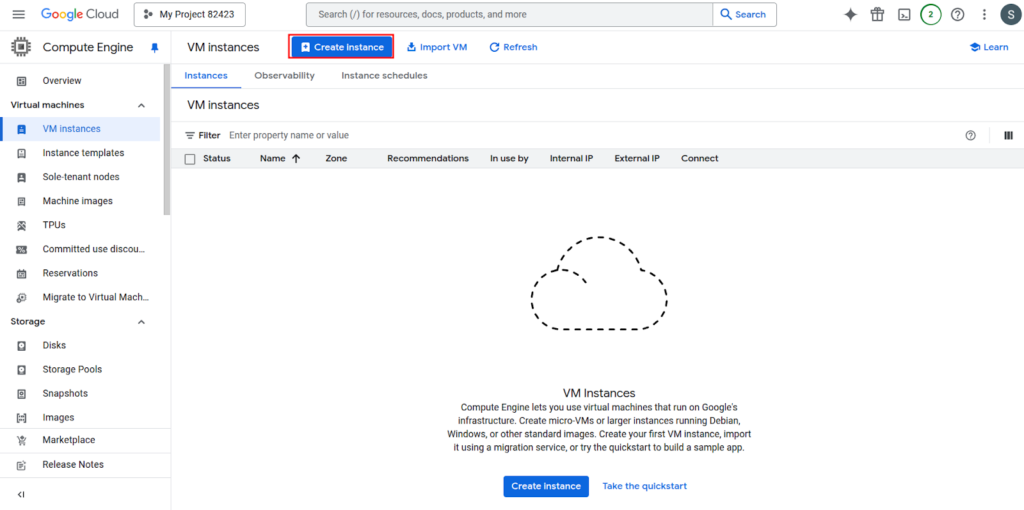Click the Sole-tenant nodes icon

(x=22, y=177)
